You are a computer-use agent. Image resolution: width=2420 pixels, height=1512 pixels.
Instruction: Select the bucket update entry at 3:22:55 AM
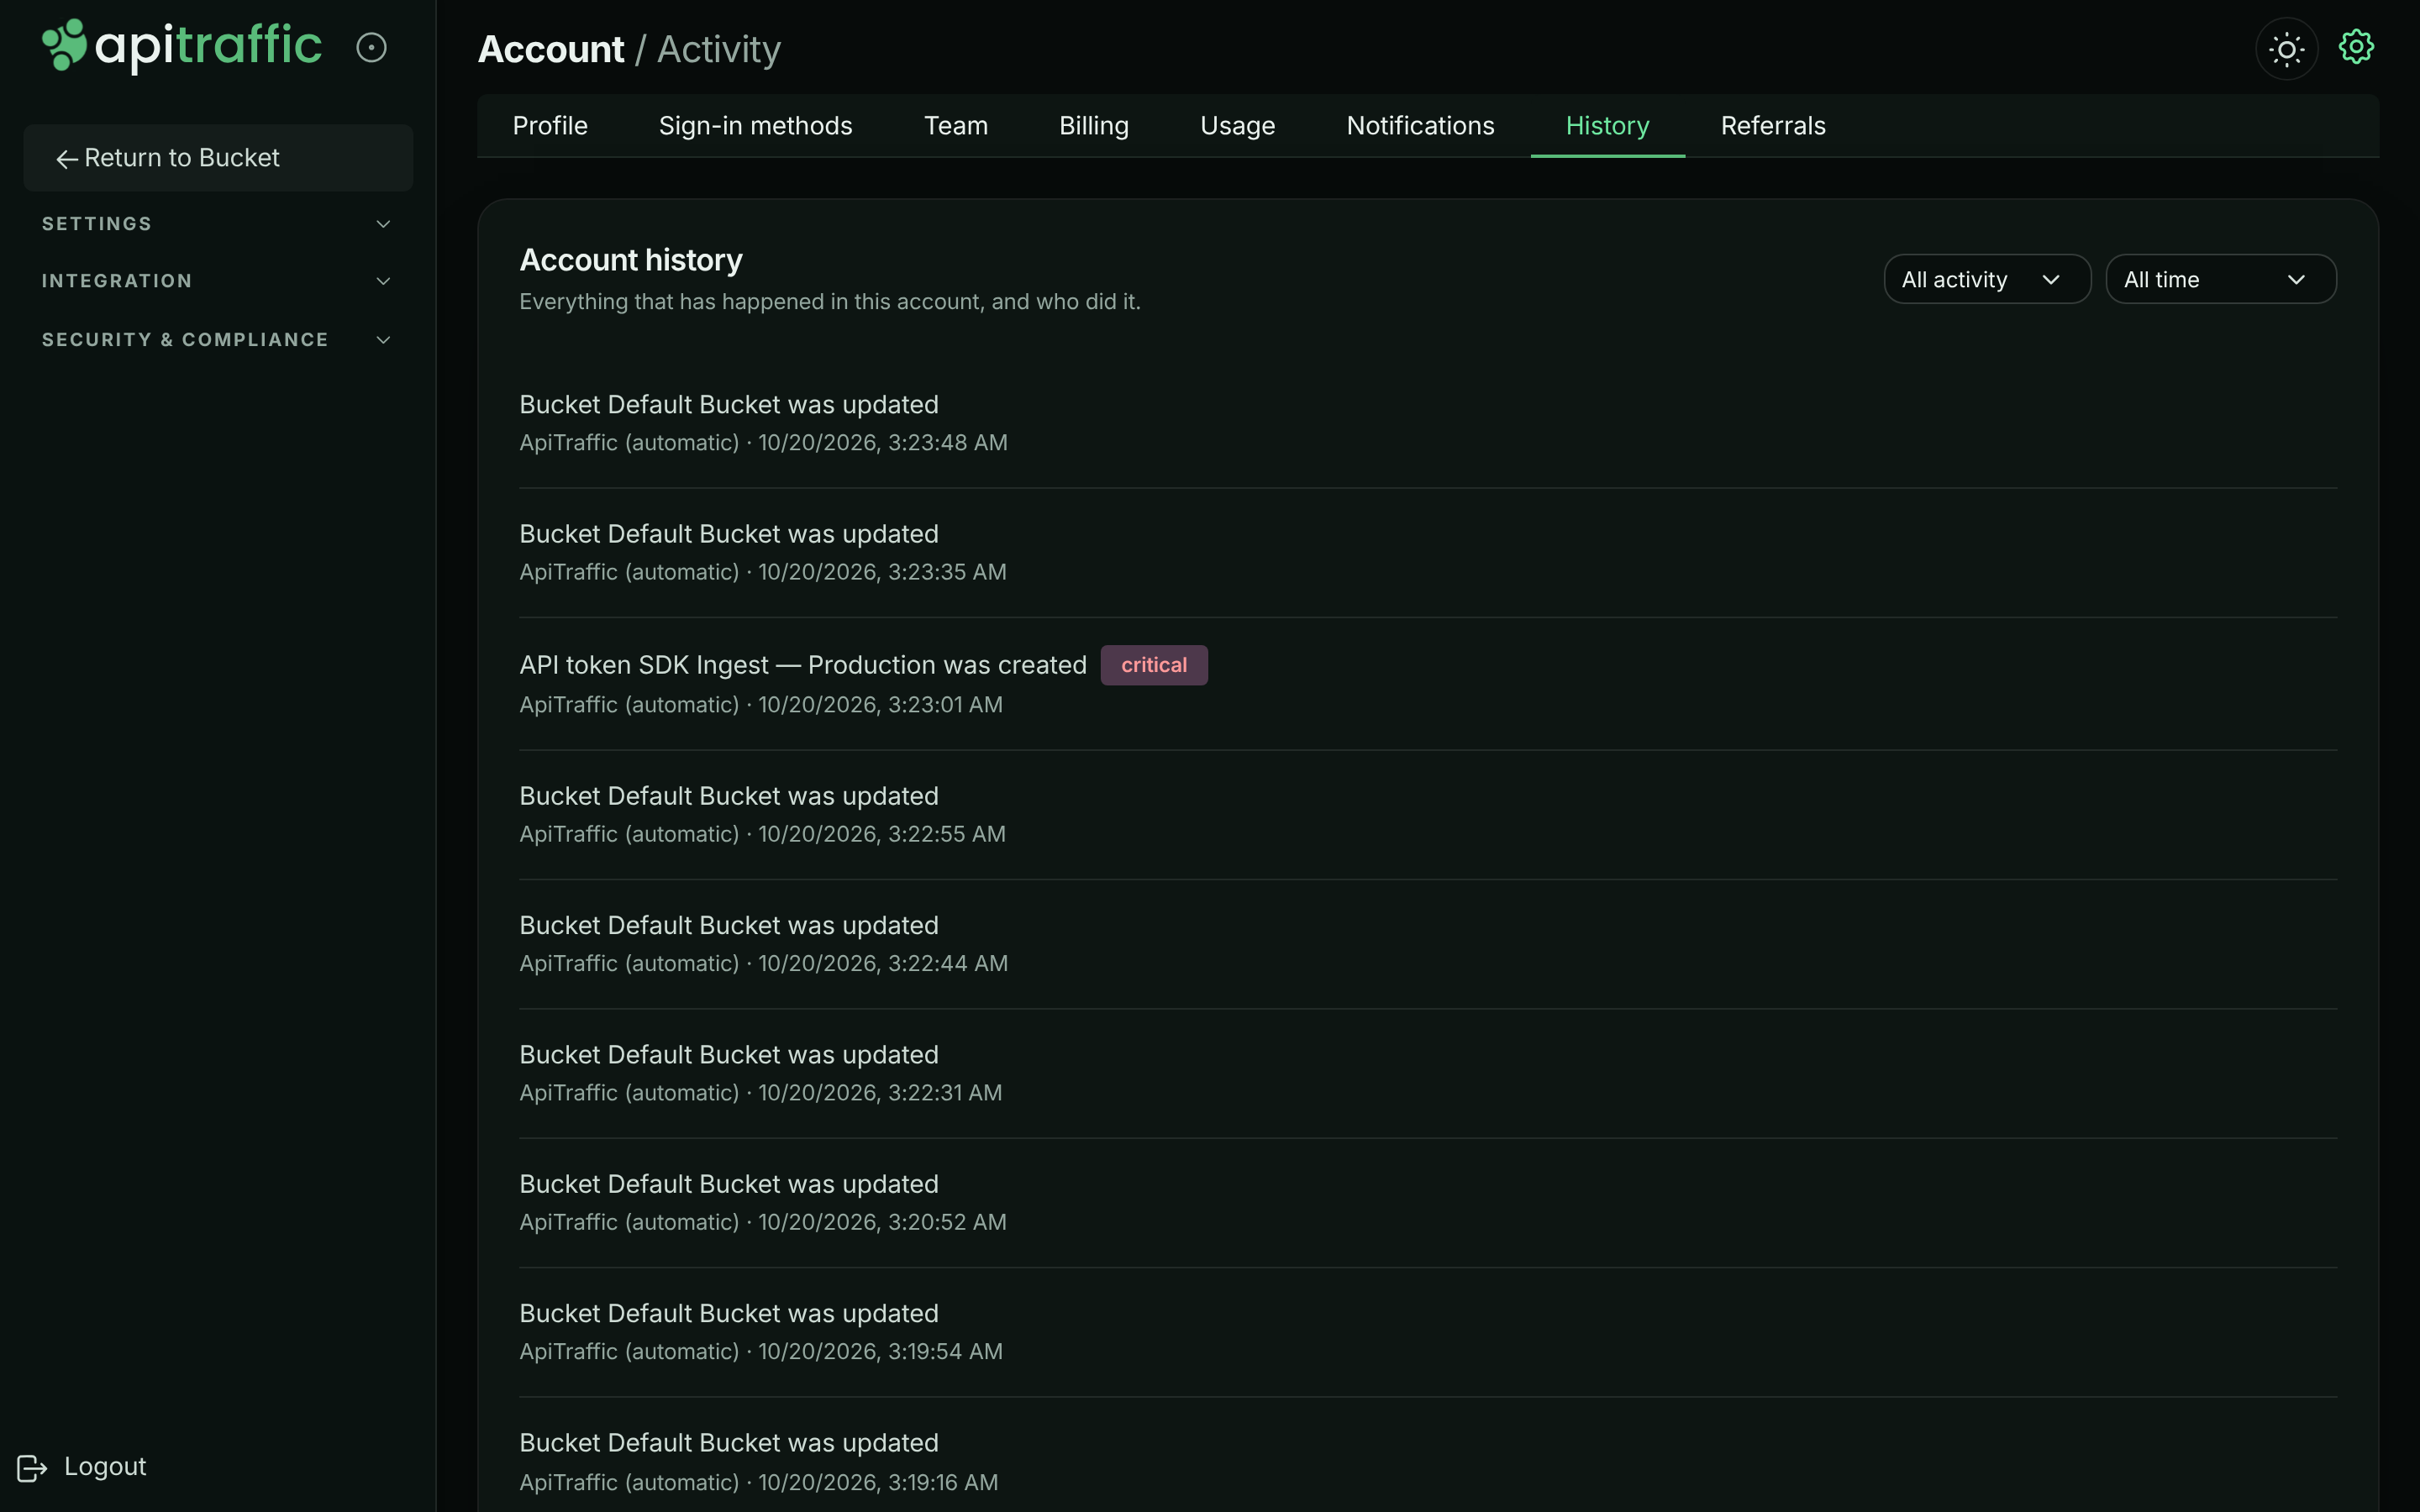[1428, 815]
